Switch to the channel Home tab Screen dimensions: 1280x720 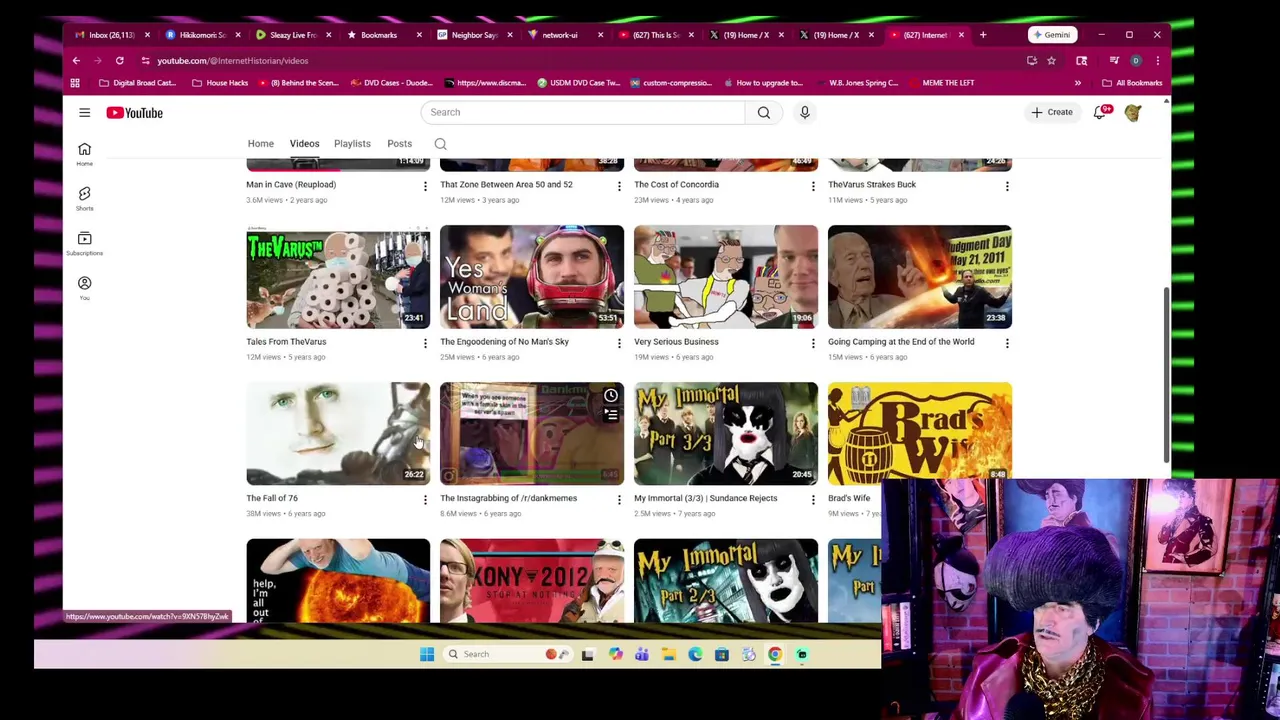[260, 144]
